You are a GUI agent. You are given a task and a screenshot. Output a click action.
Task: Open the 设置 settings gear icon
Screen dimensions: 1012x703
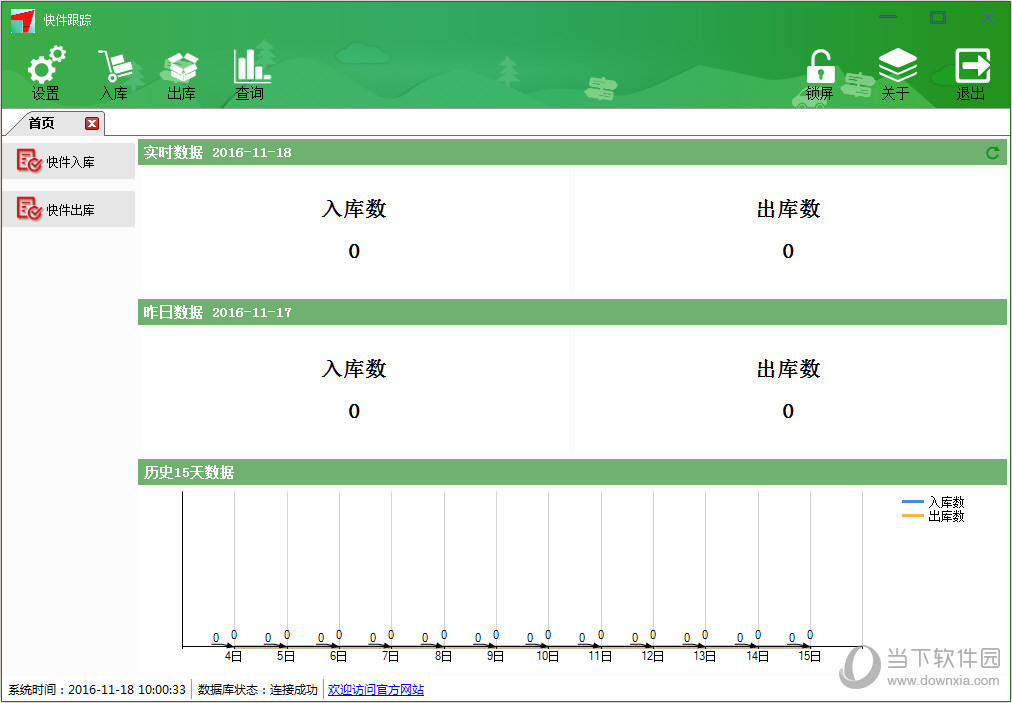pyautogui.click(x=45, y=69)
